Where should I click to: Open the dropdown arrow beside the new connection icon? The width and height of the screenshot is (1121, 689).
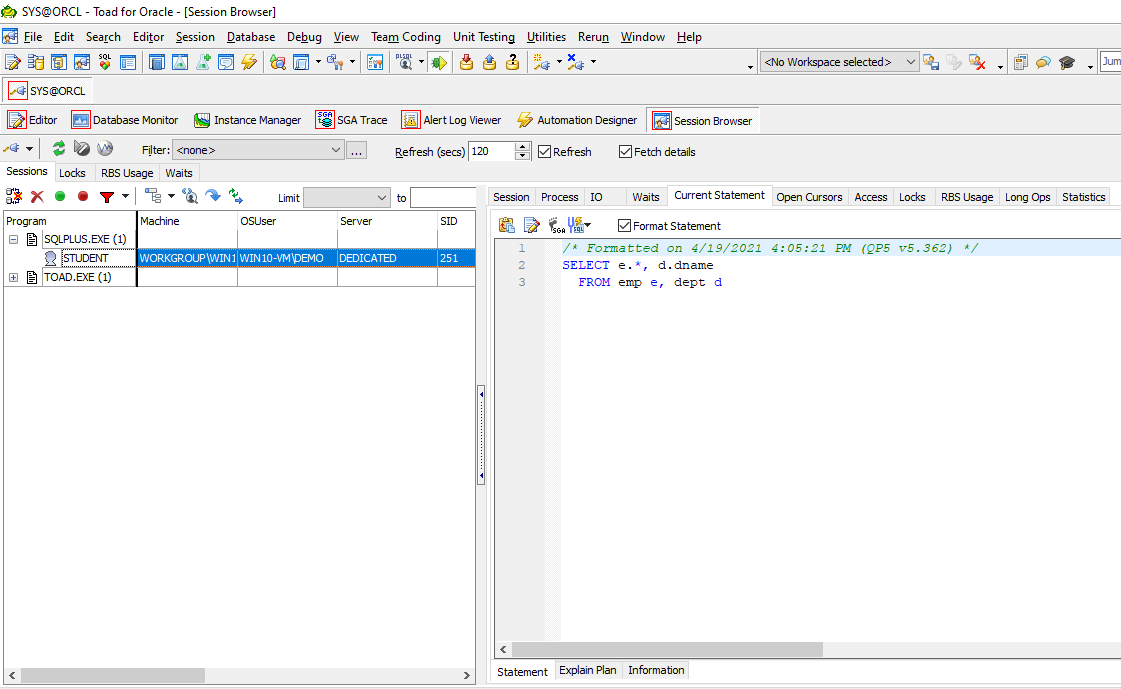coord(558,62)
